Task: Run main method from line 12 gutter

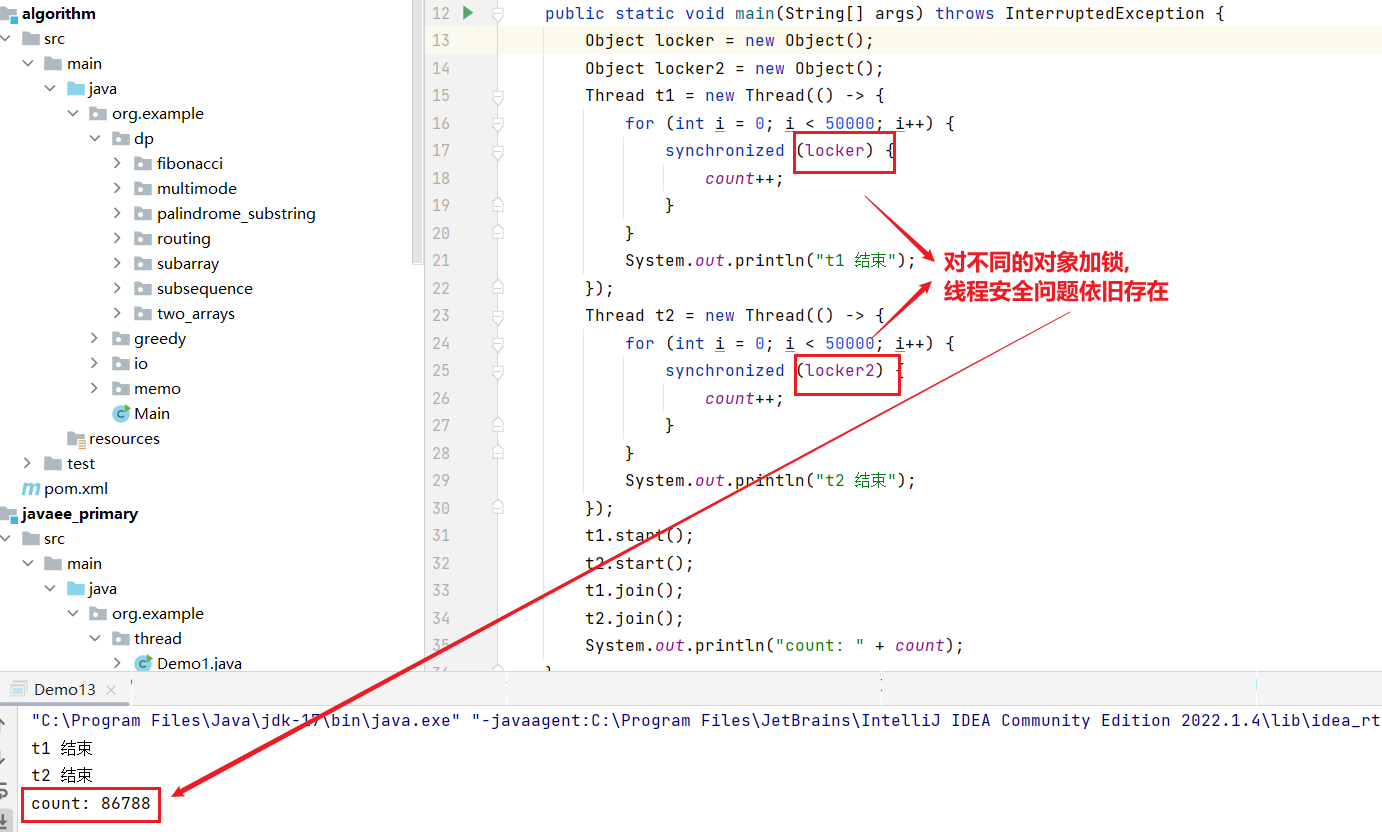Action: (x=468, y=13)
